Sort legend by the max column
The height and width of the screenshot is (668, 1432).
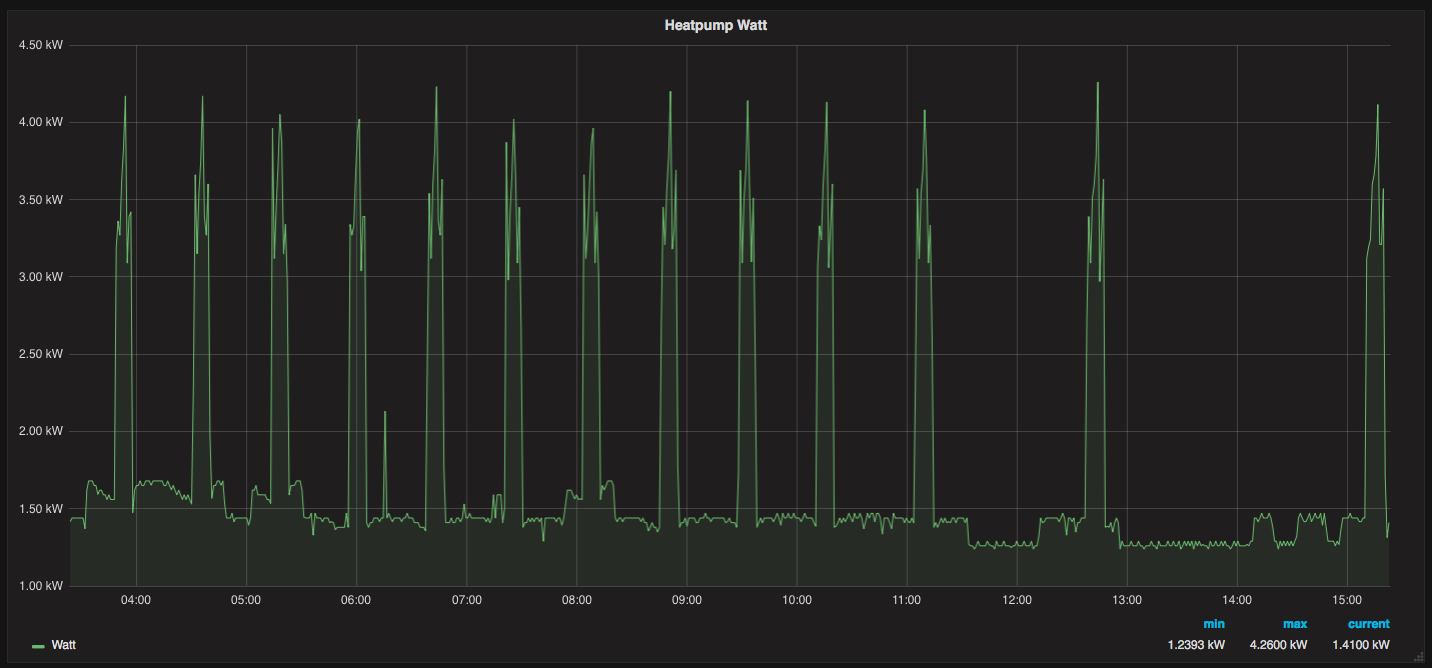tap(1294, 624)
